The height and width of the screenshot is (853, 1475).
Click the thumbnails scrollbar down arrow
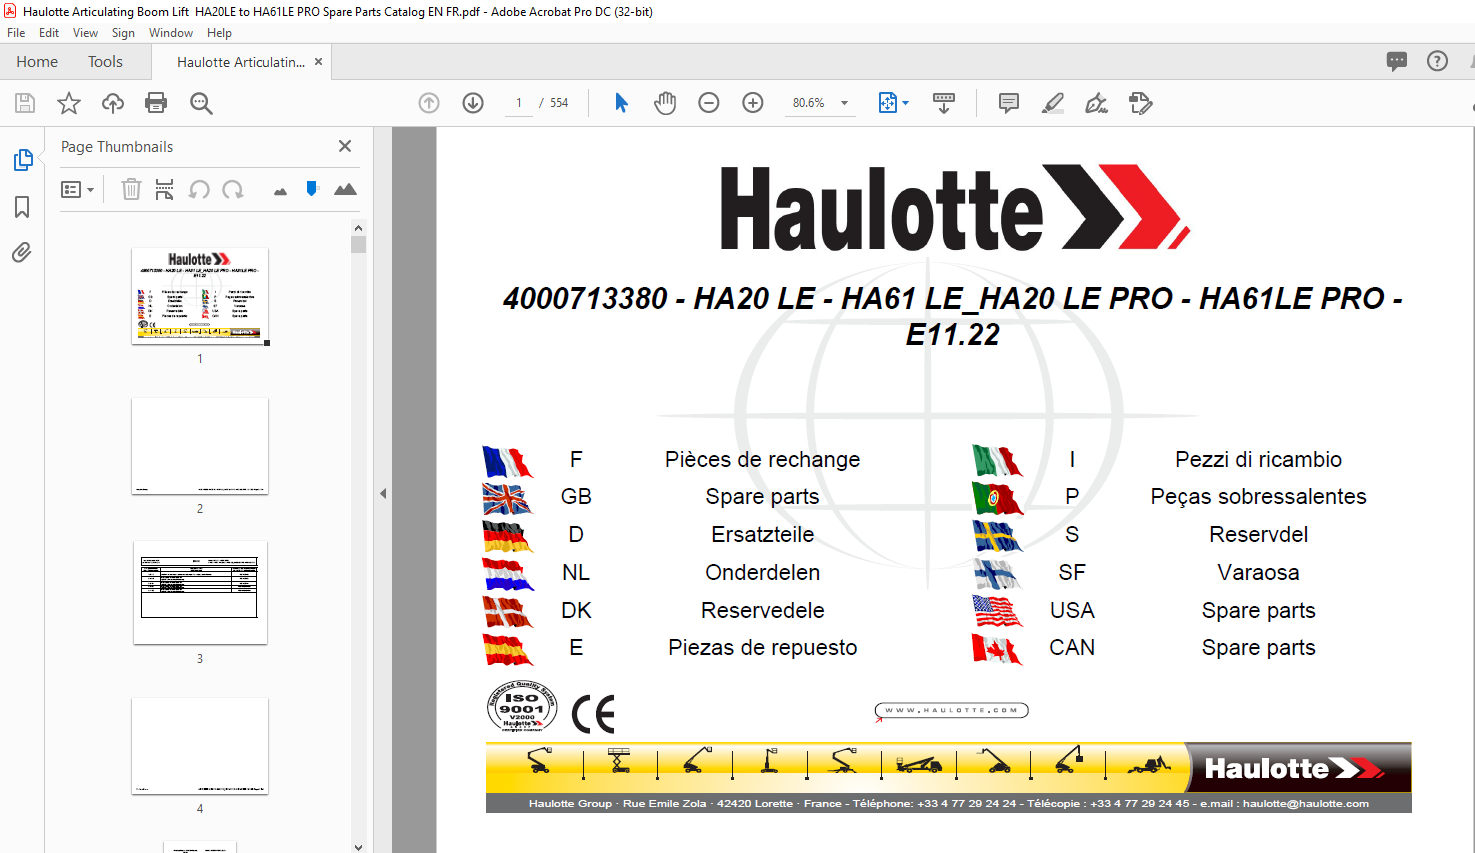(359, 846)
